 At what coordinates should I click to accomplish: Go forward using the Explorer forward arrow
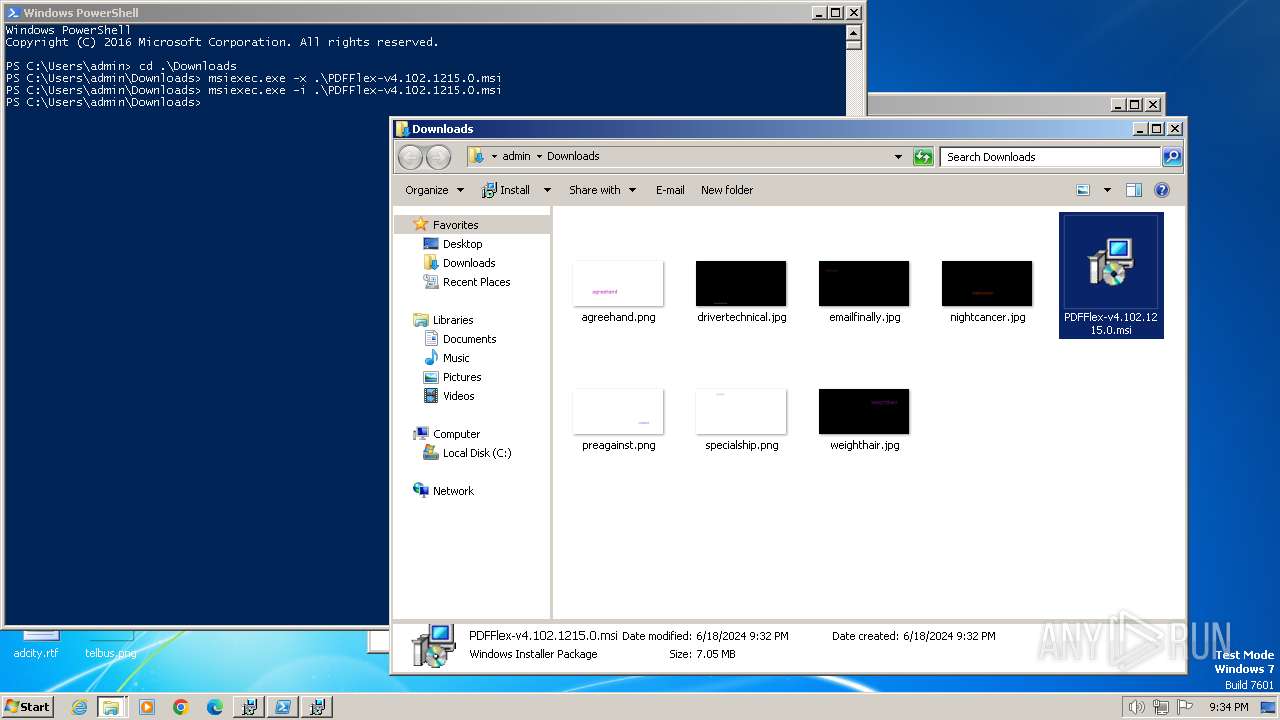pos(438,157)
